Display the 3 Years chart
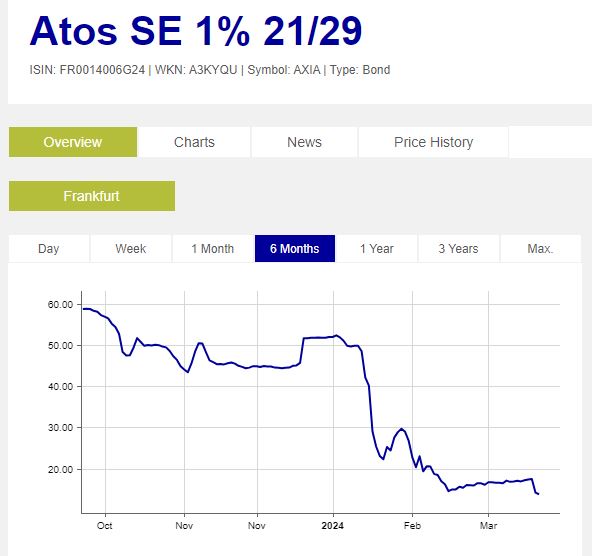 click(458, 248)
